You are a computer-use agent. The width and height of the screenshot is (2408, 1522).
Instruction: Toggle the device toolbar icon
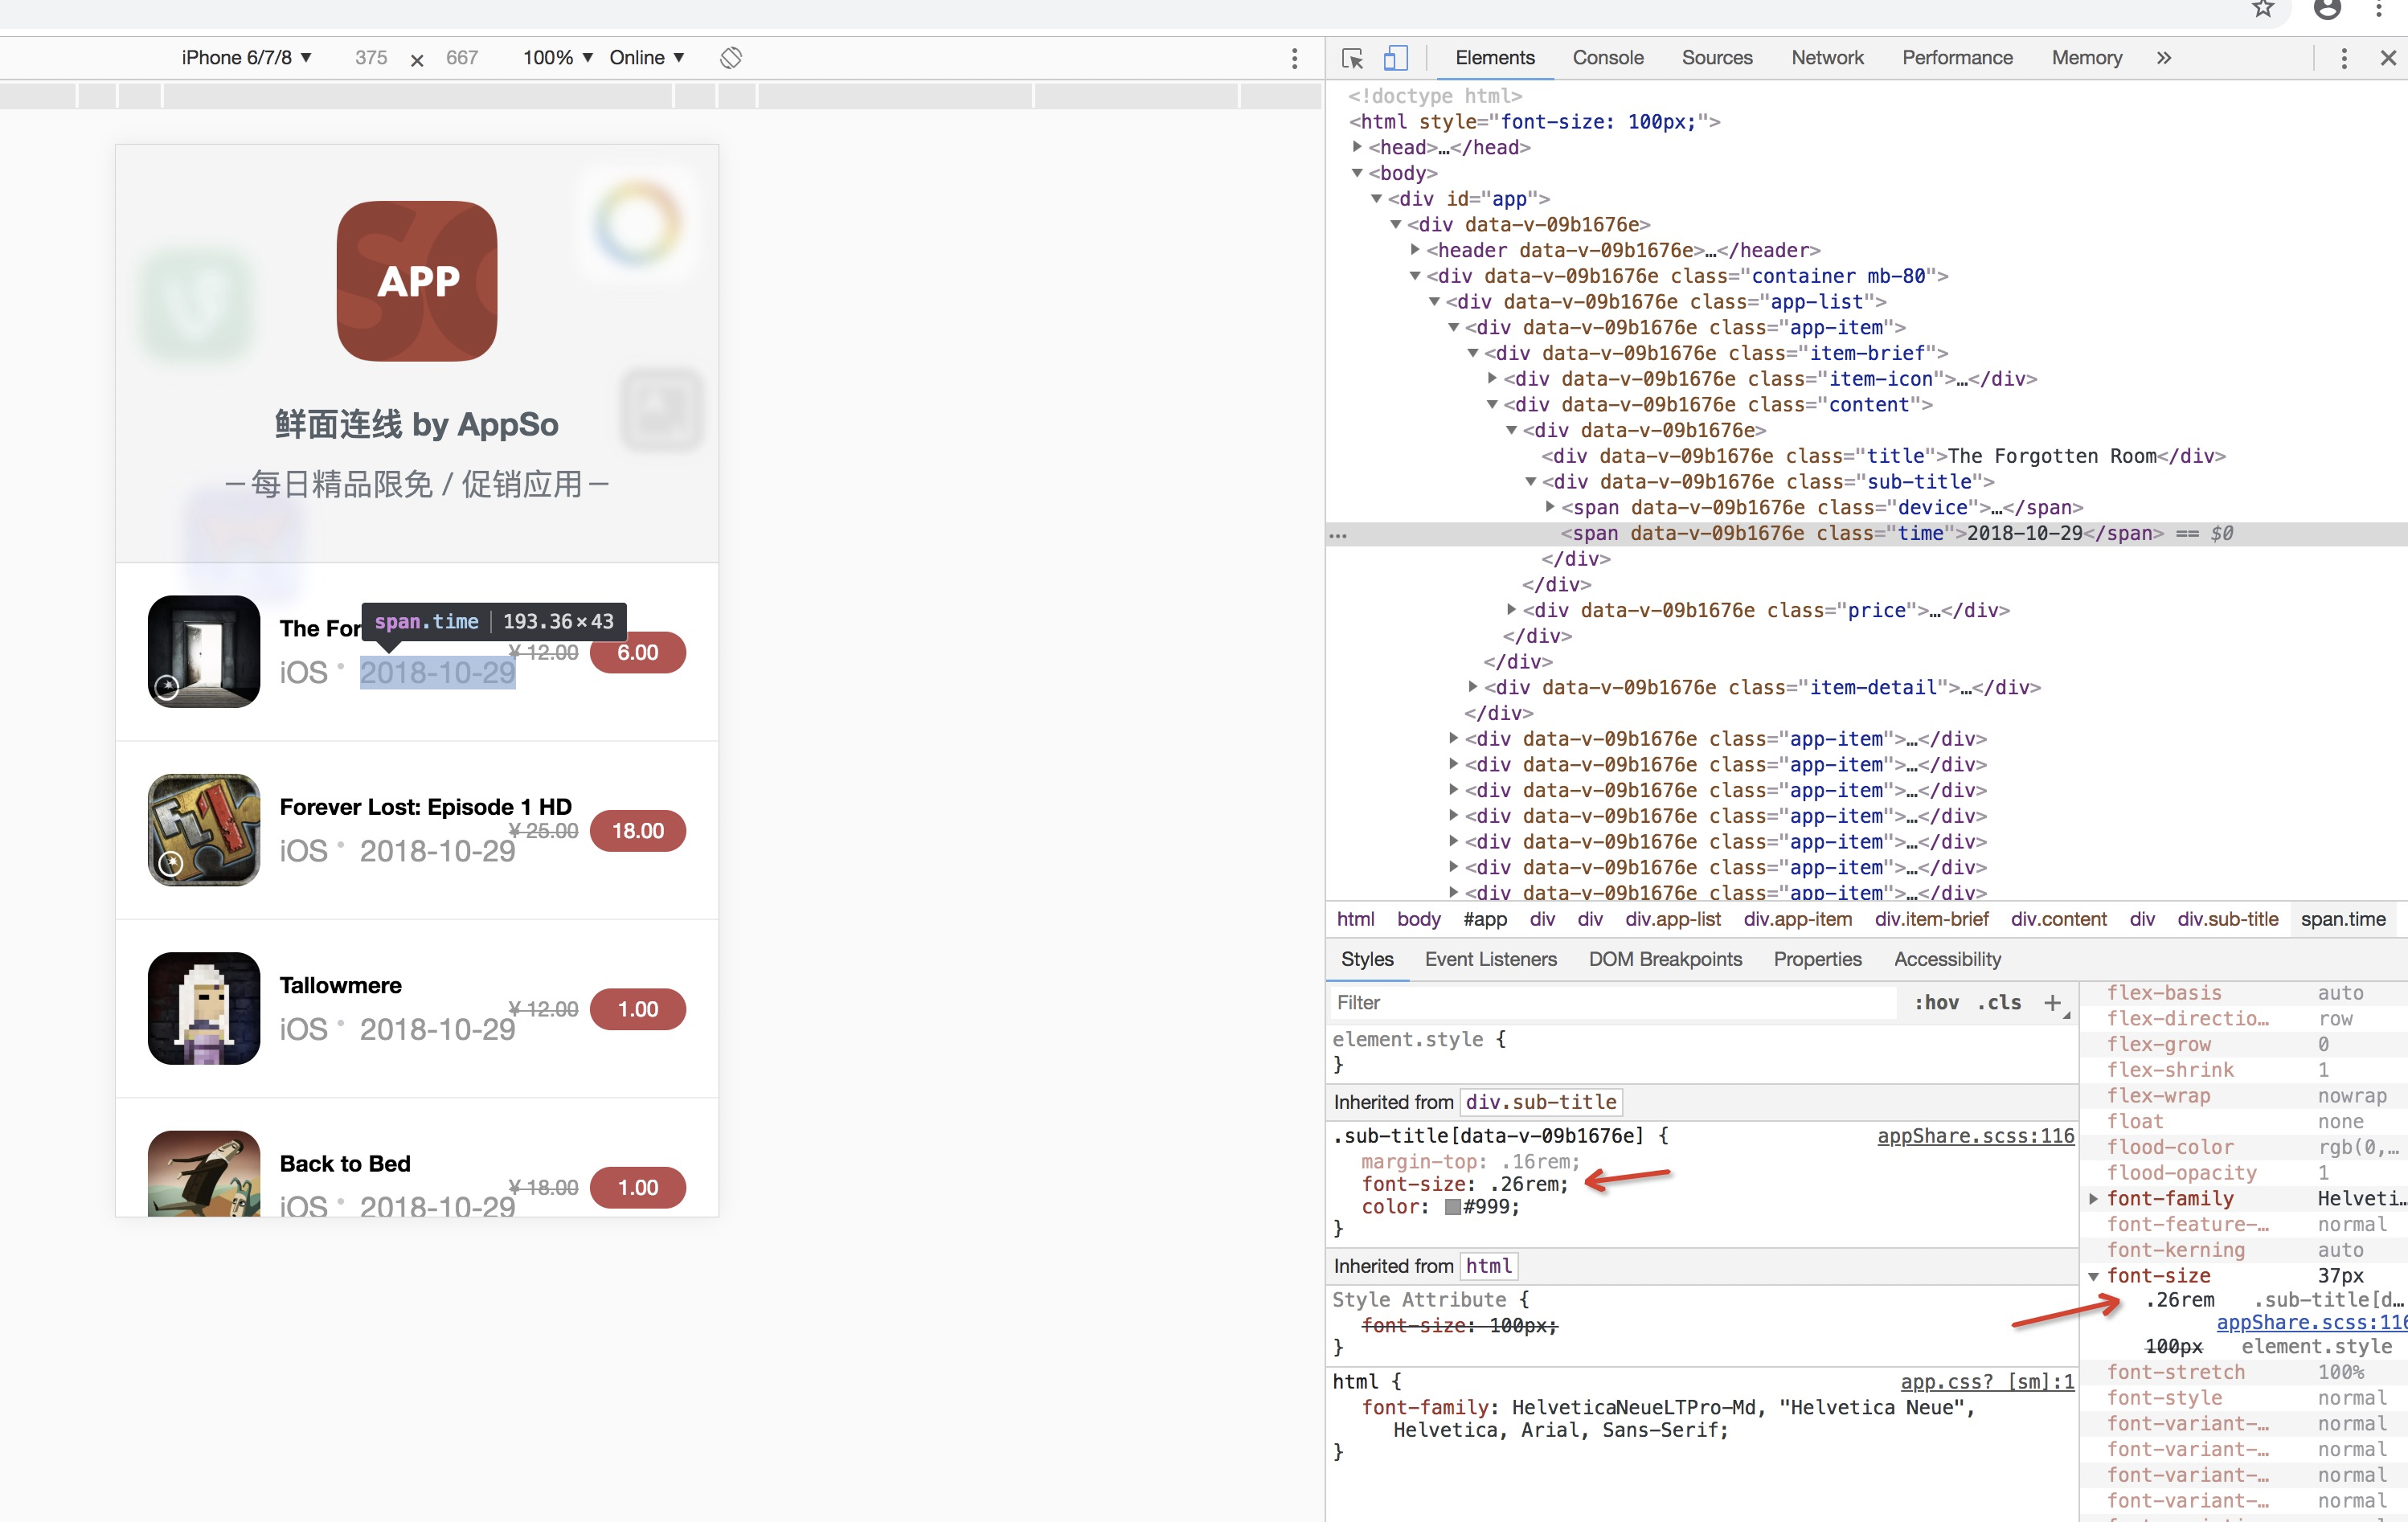pos(1395,58)
